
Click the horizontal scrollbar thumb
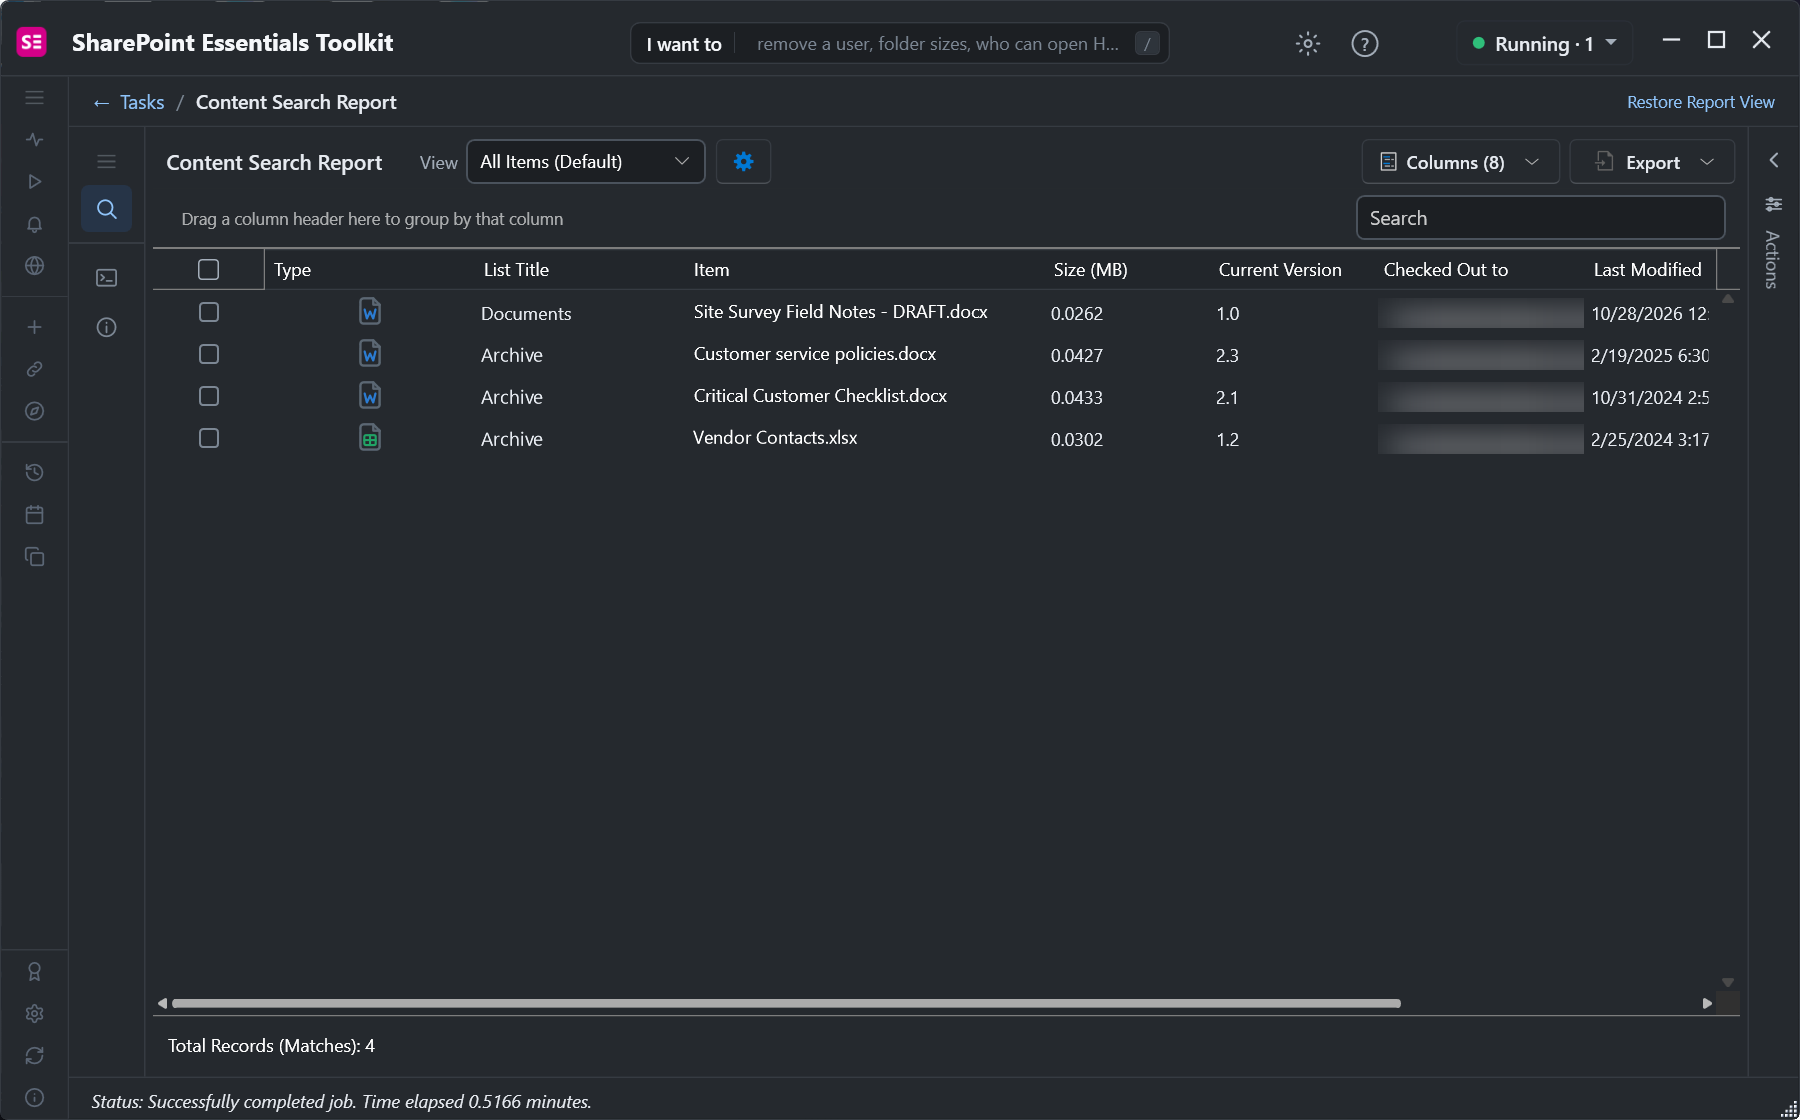[786, 1003]
